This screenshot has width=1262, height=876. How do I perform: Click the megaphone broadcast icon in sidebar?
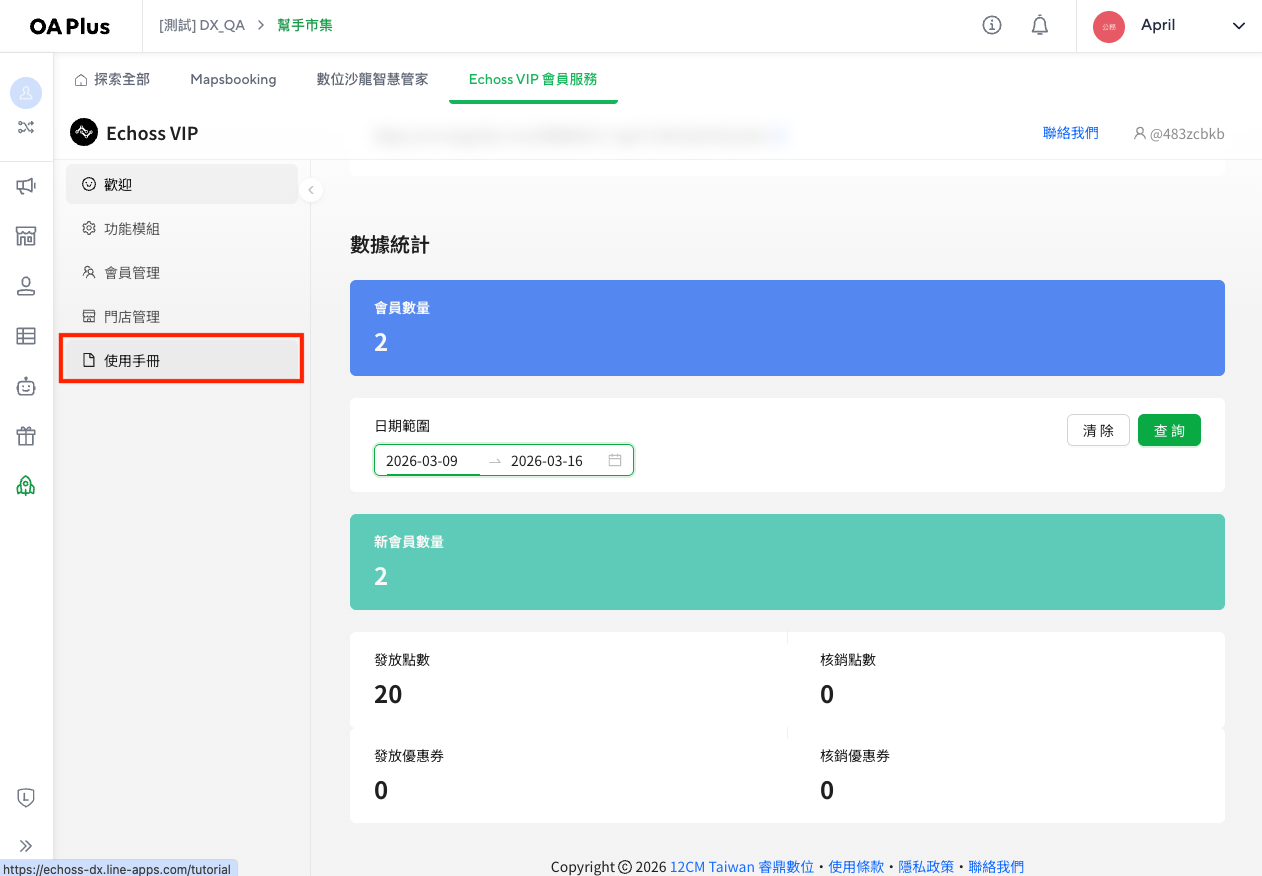[26, 186]
